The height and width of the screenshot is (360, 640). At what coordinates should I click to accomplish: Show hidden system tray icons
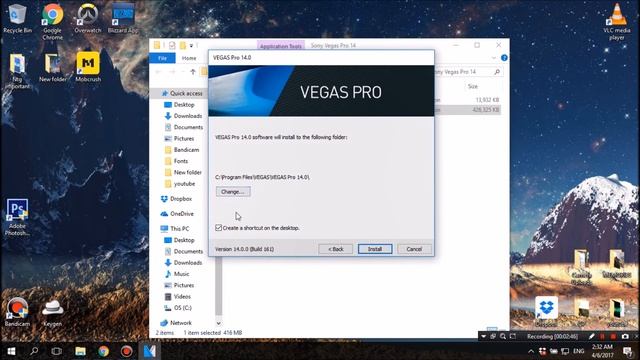pyautogui.click(x=531, y=351)
